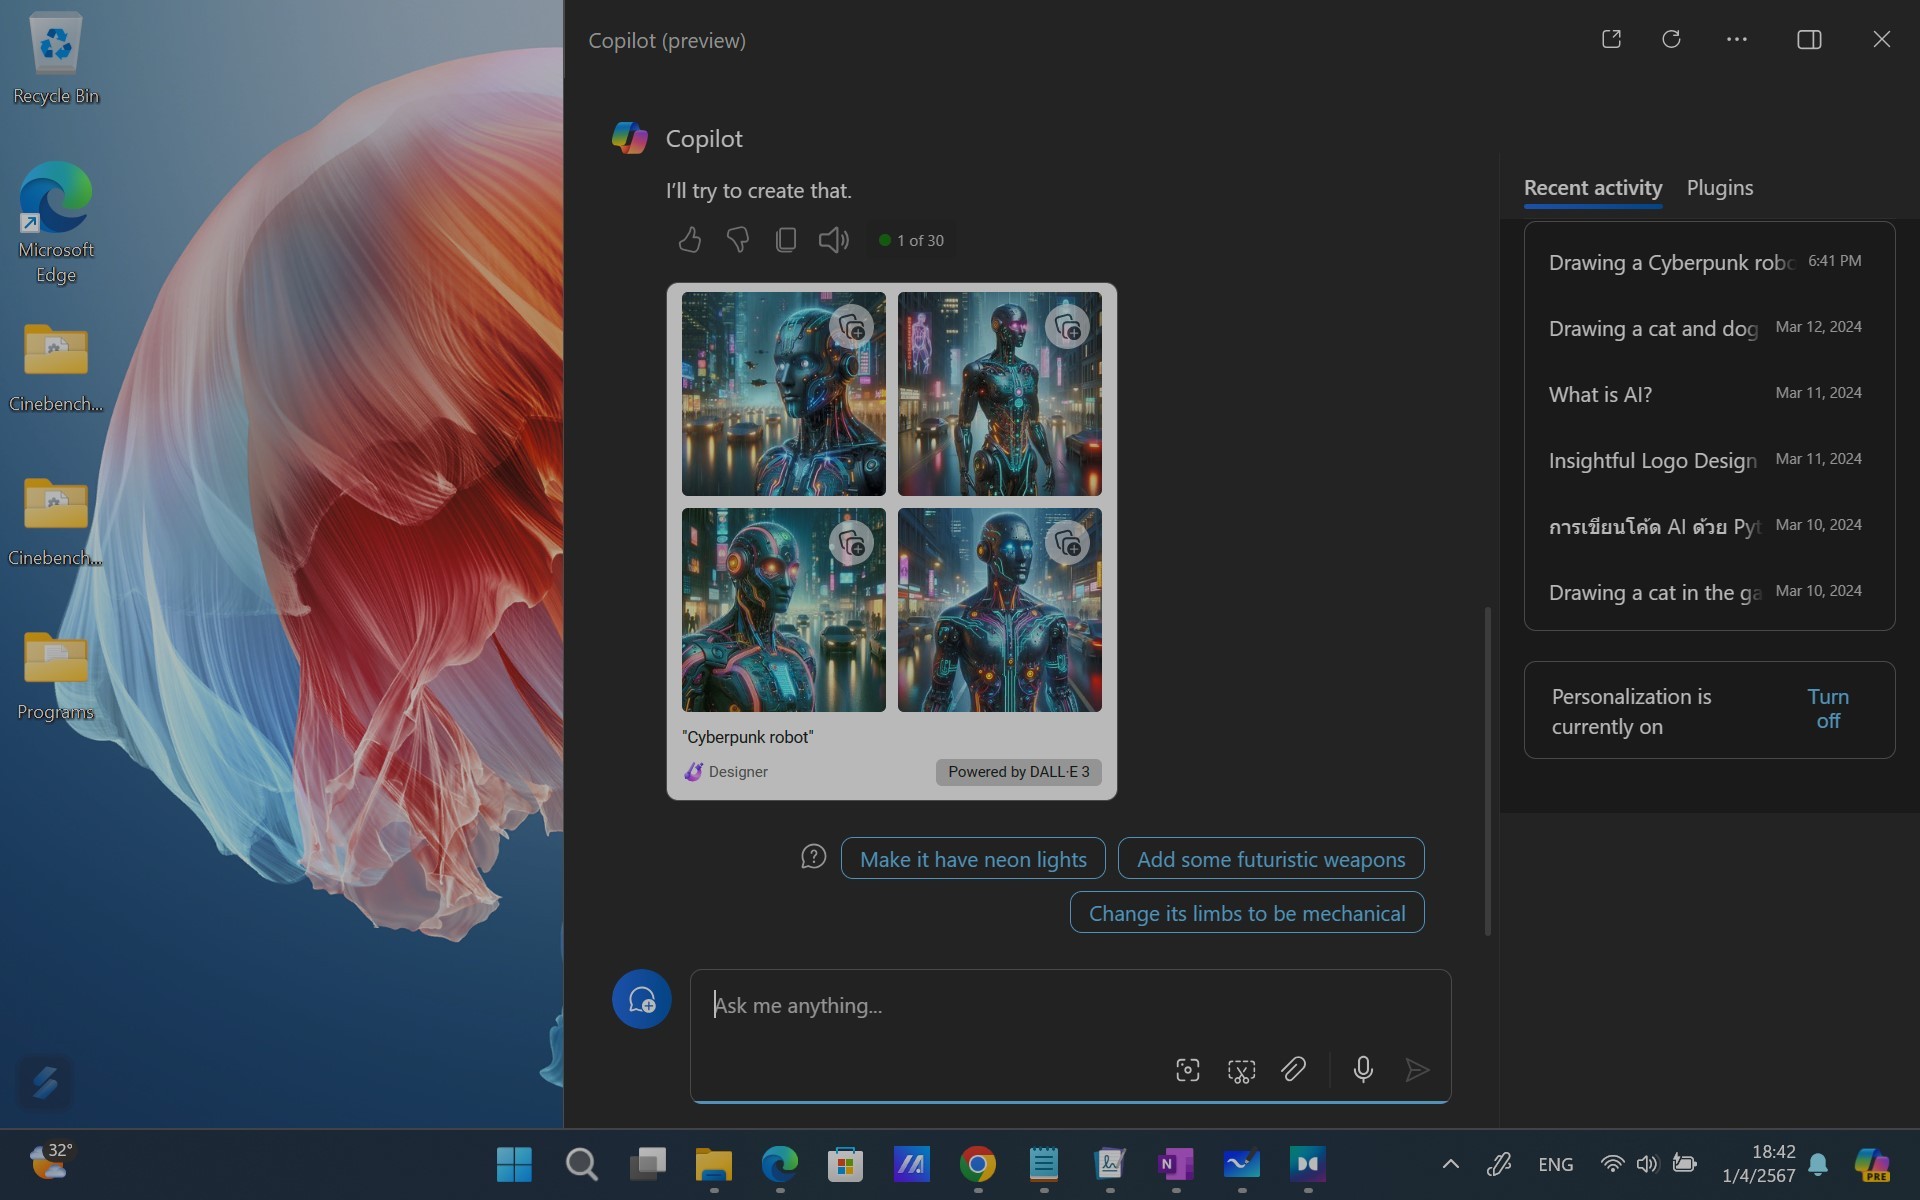Click the thumbs up like icon
The image size is (1920, 1200).
coord(689,240)
